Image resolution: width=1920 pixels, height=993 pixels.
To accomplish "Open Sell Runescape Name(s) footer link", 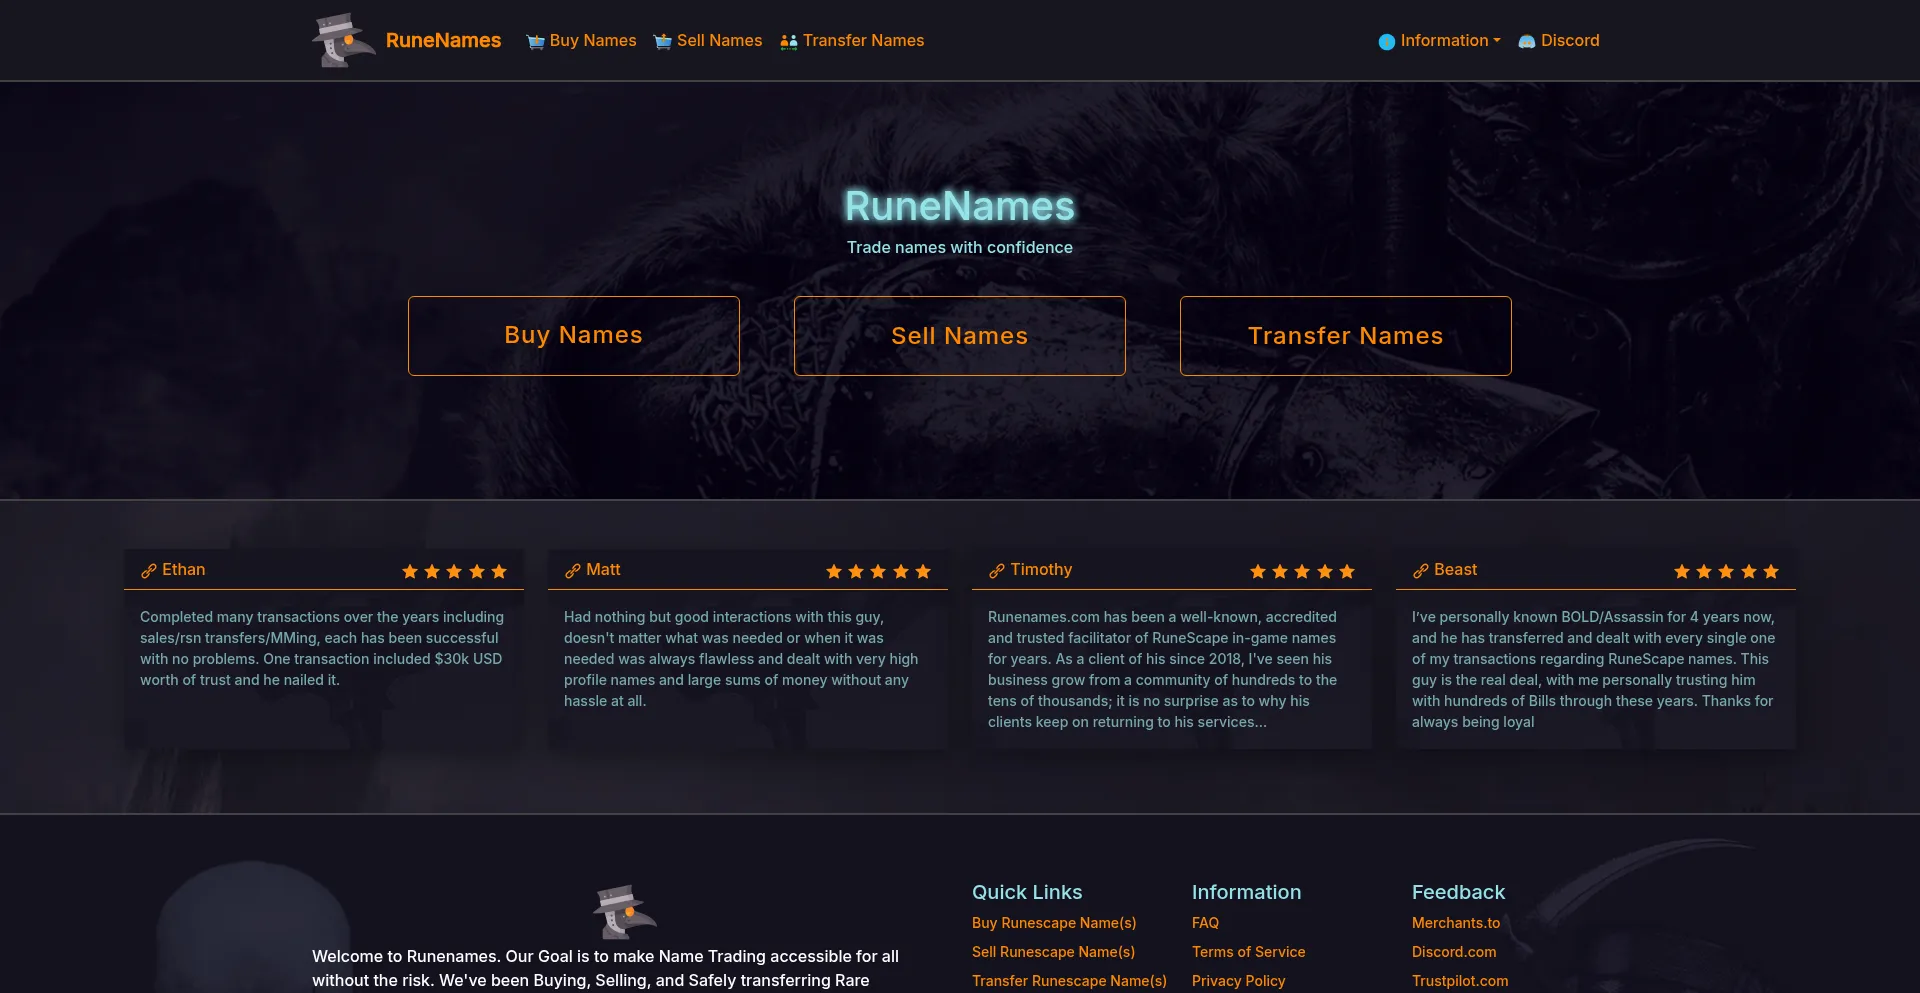I will 1053,952.
